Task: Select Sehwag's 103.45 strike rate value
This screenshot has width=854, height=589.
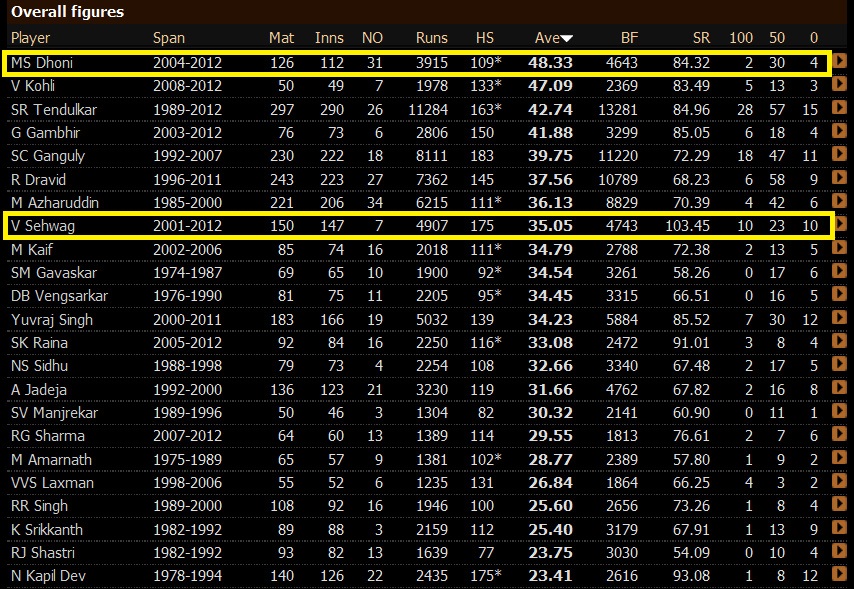Action: (687, 226)
